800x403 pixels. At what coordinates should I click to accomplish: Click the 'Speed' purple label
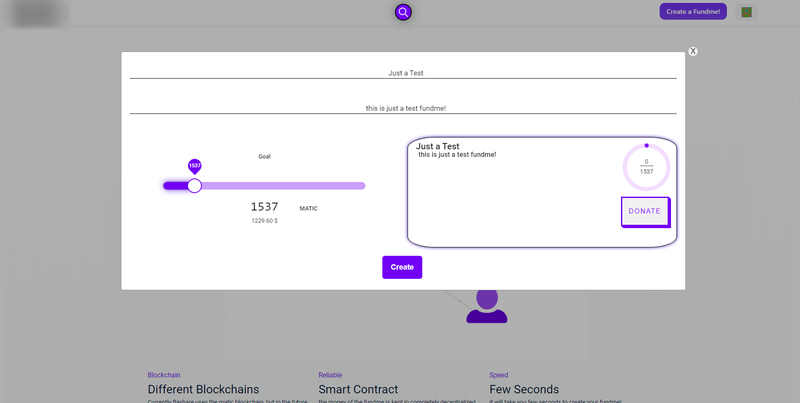click(498, 375)
